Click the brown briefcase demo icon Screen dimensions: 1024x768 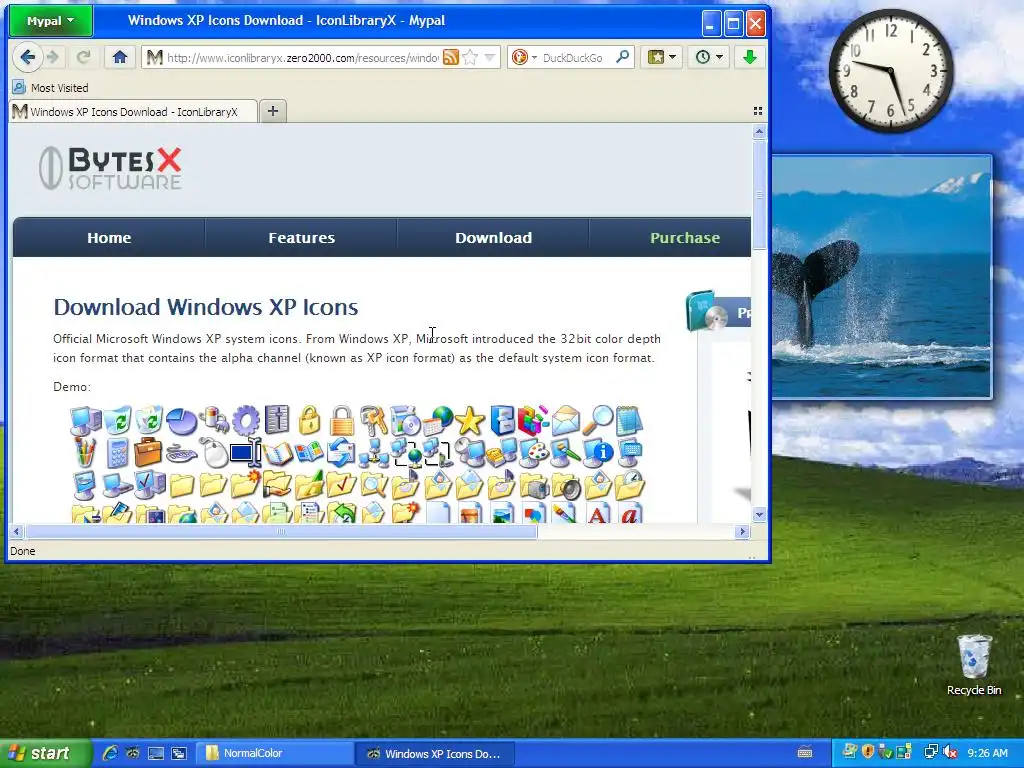coord(148,452)
